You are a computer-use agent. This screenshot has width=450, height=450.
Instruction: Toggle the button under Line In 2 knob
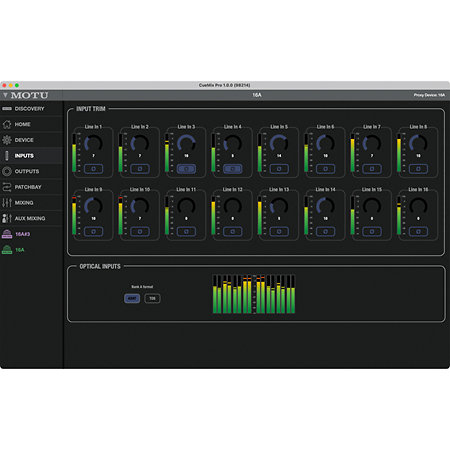pos(140,169)
